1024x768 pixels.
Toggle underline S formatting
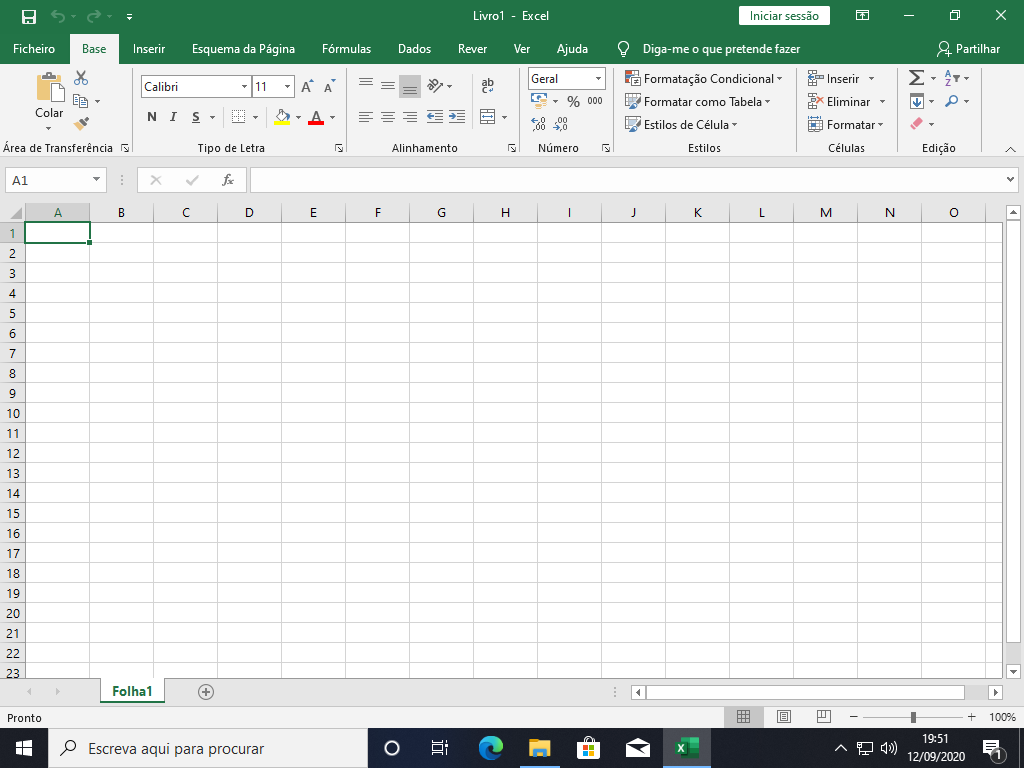click(x=196, y=117)
